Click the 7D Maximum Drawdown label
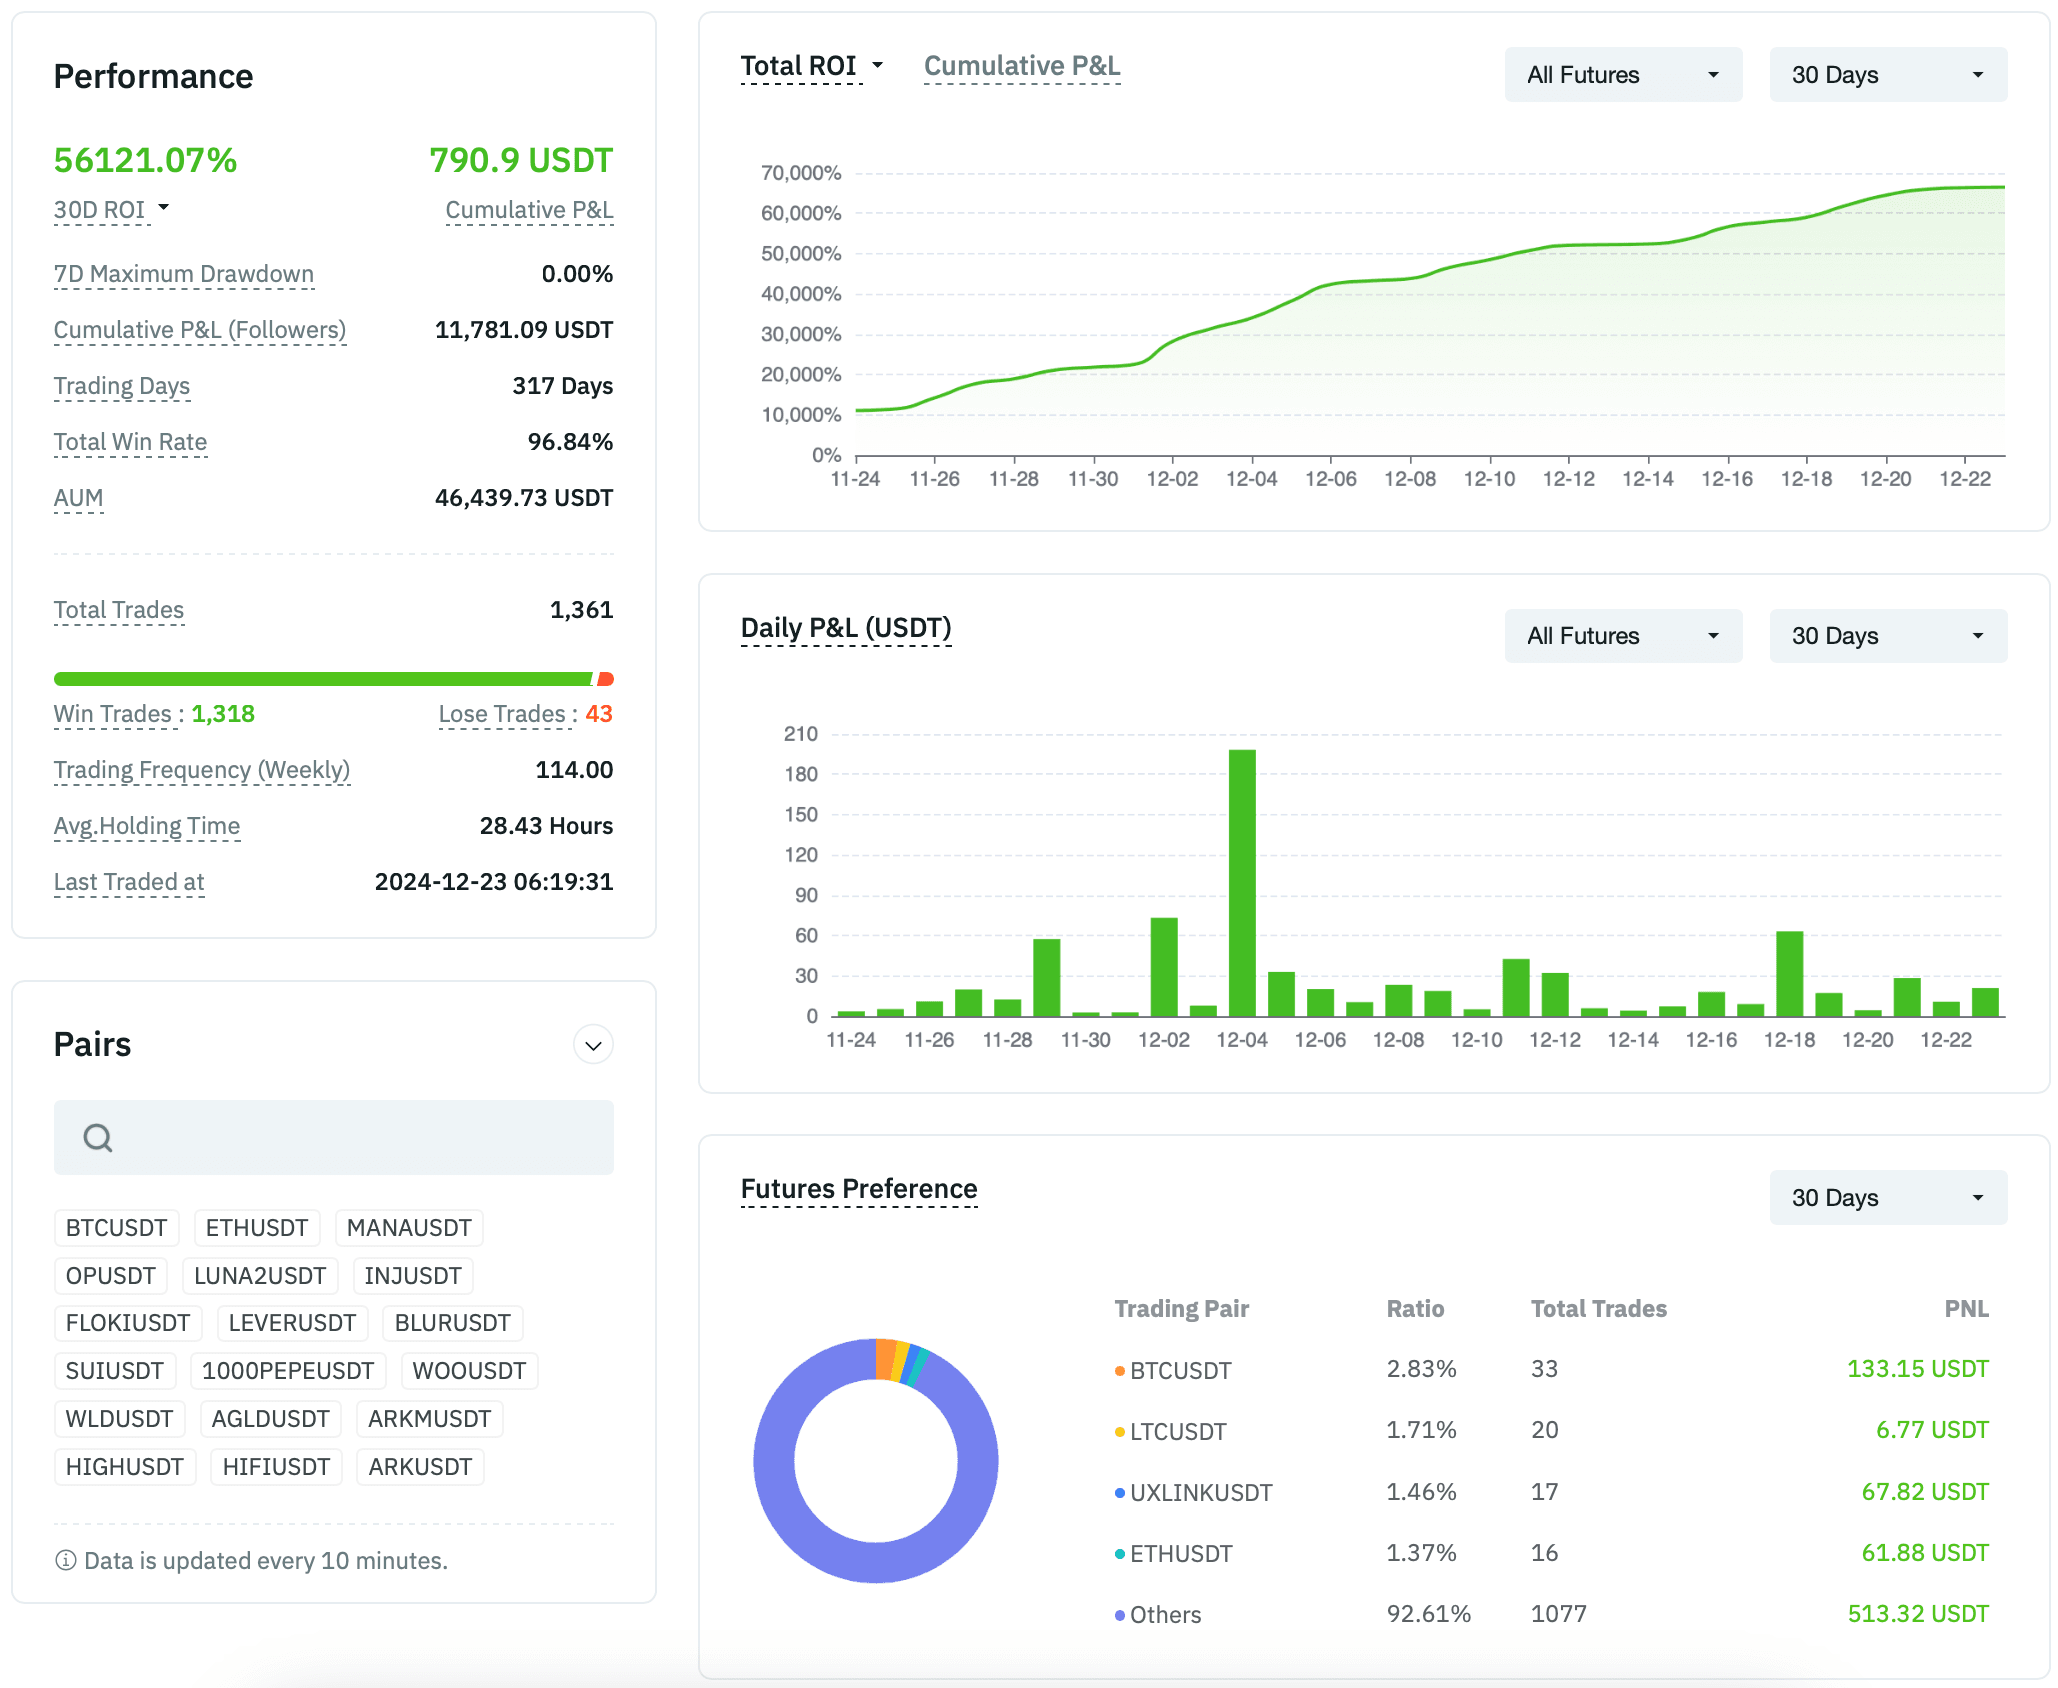The width and height of the screenshot is (2058, 1688). tap(184, 274)
